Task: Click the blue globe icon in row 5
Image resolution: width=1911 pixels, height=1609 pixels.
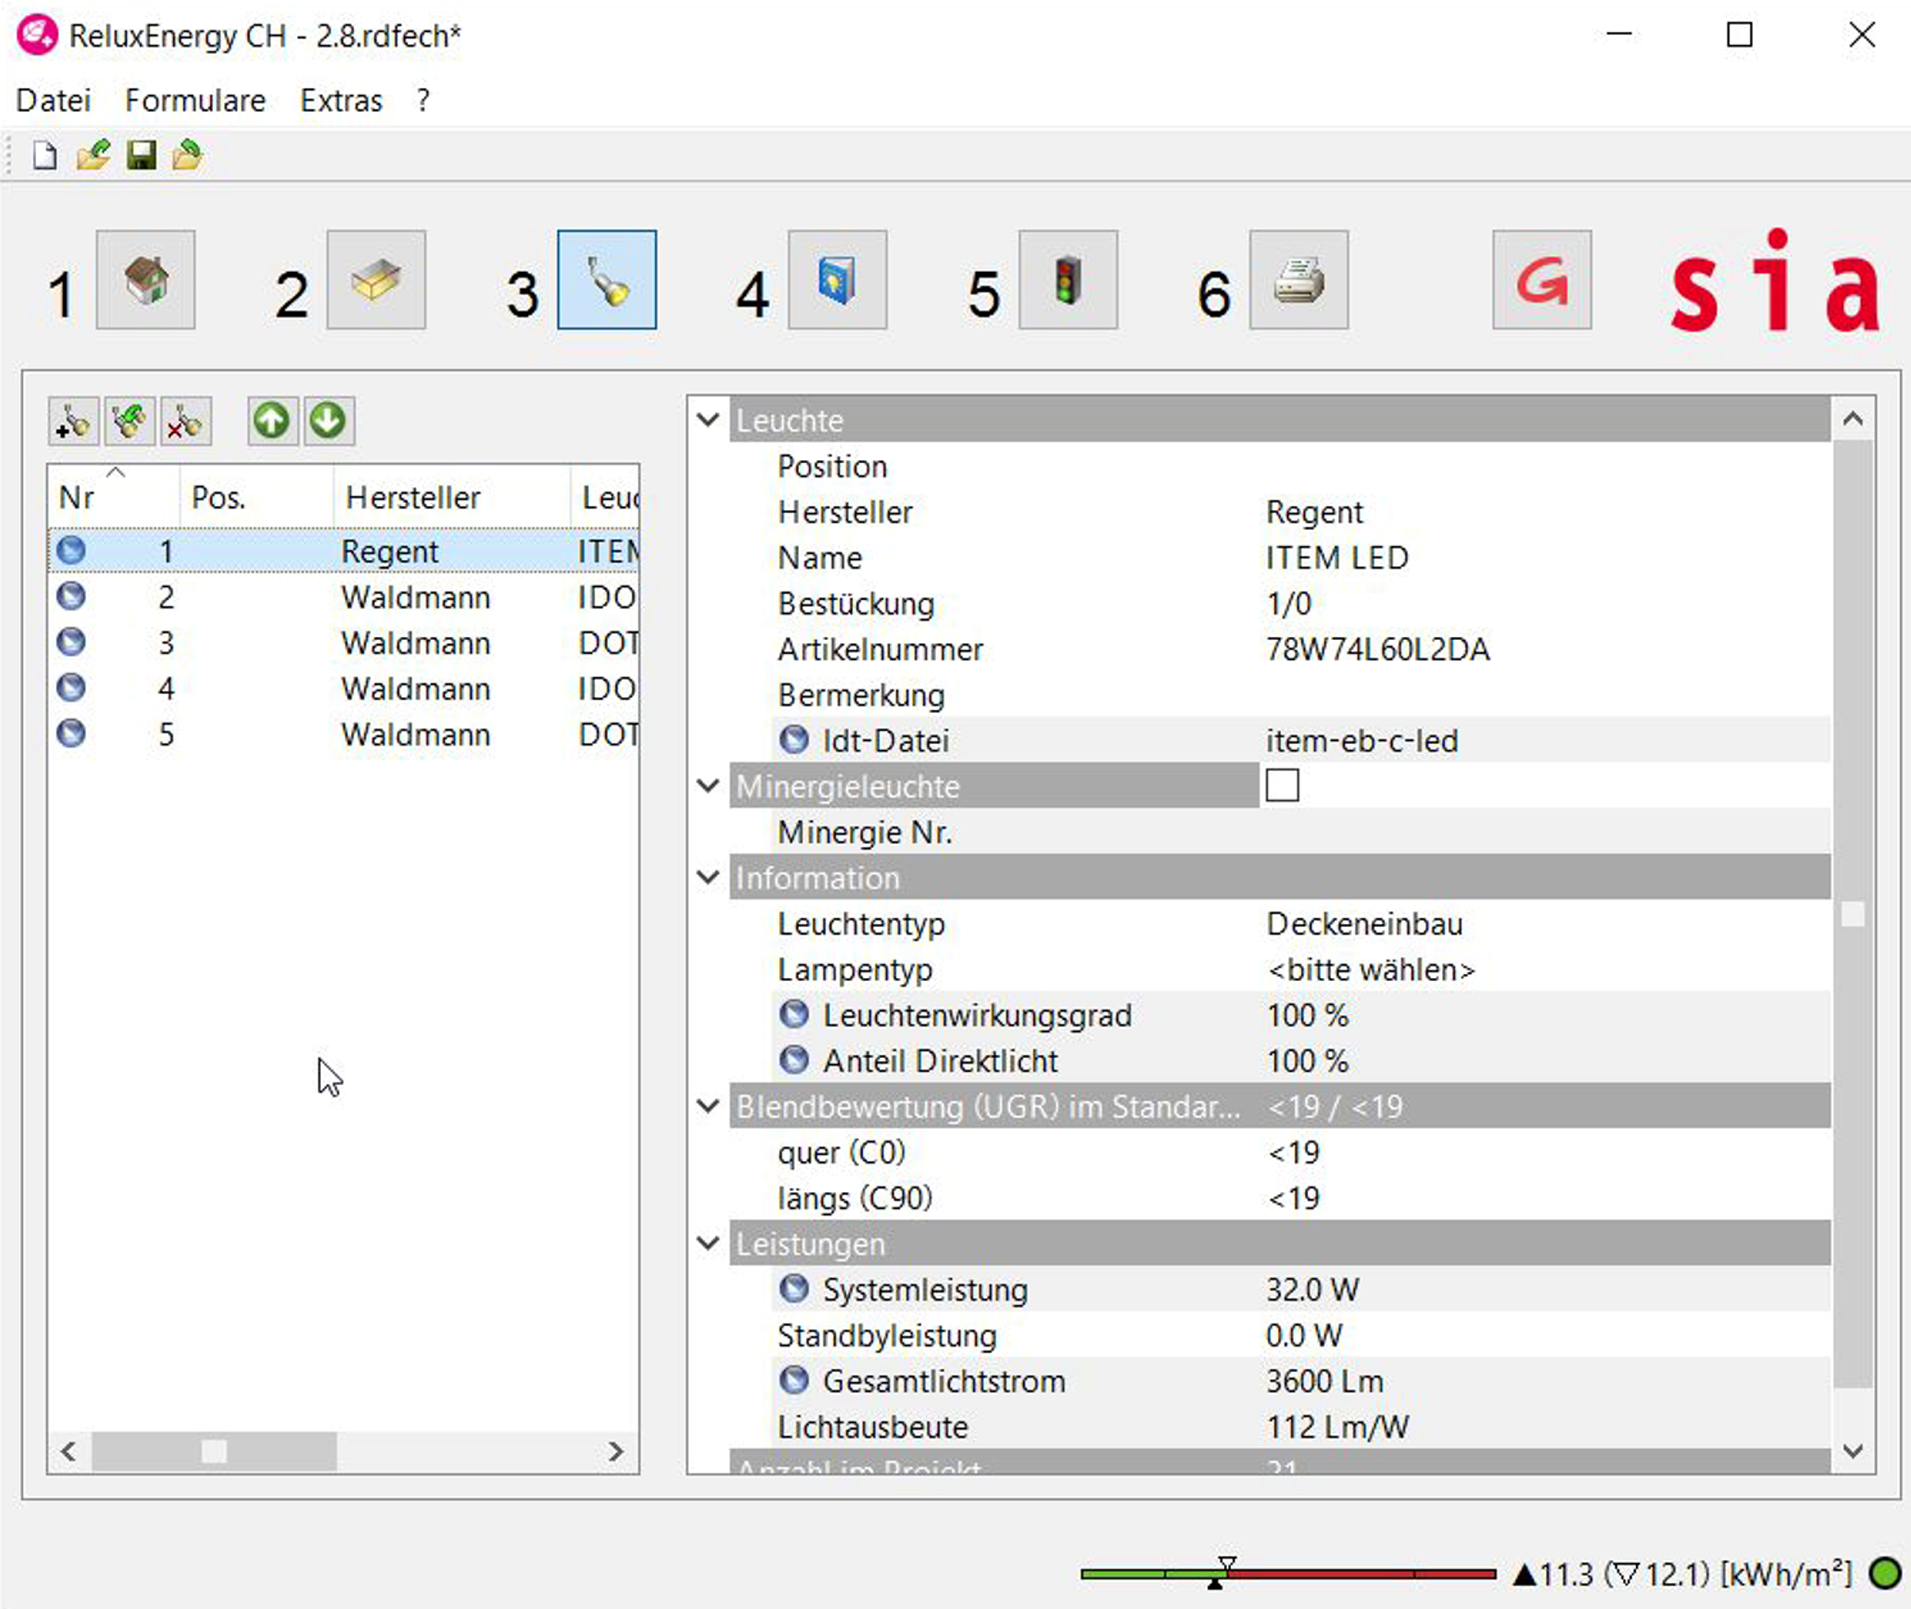Action: (x=71, y=733)
